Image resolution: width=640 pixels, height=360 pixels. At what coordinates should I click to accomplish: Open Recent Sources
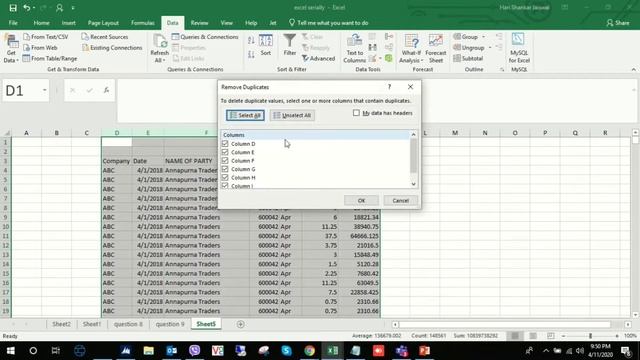click(x=105, y=37)
